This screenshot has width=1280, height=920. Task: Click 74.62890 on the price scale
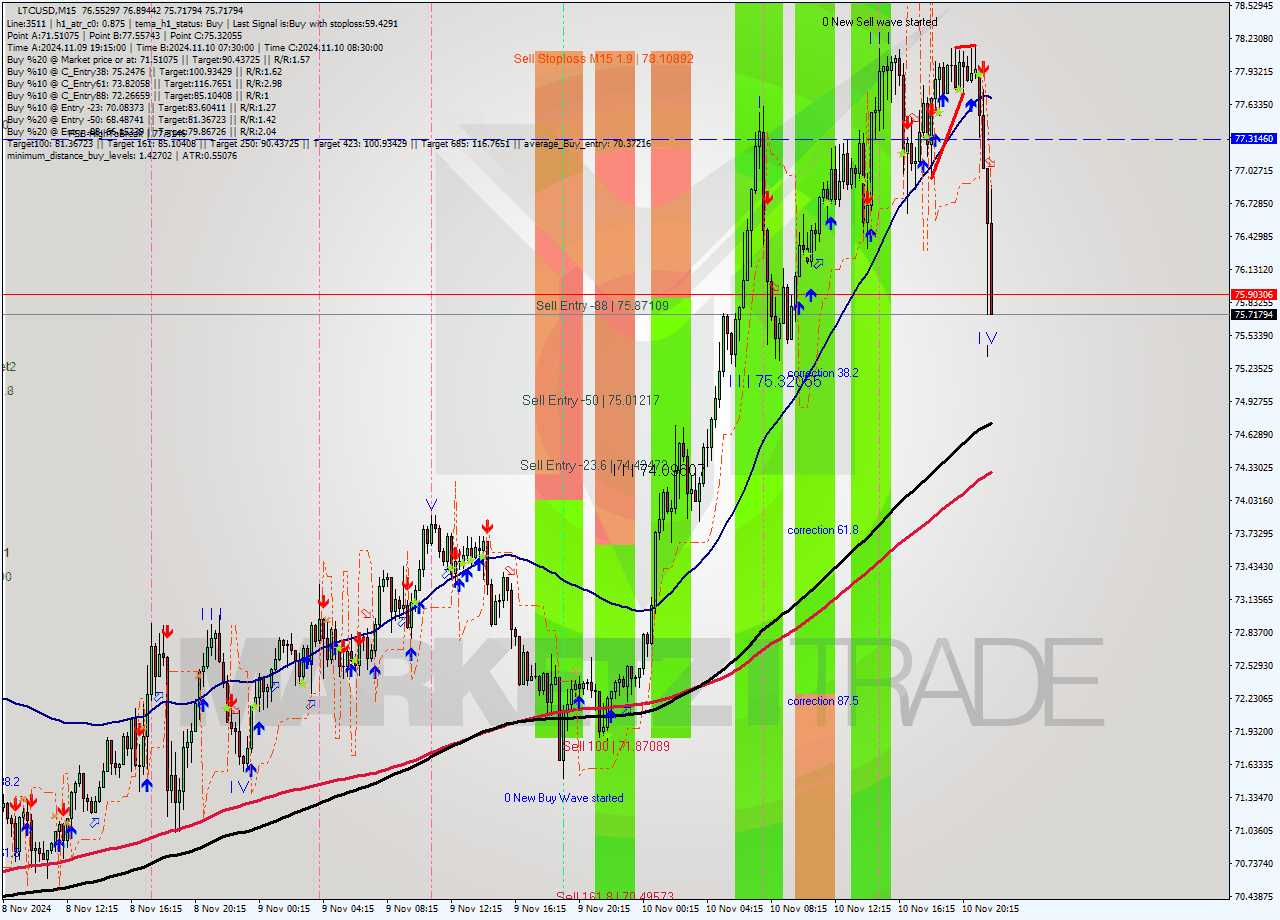coord(1254,435)
